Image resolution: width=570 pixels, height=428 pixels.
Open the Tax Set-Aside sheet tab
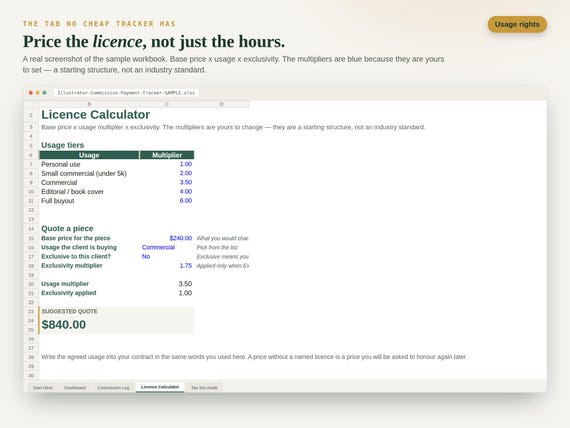coord(204,388)
